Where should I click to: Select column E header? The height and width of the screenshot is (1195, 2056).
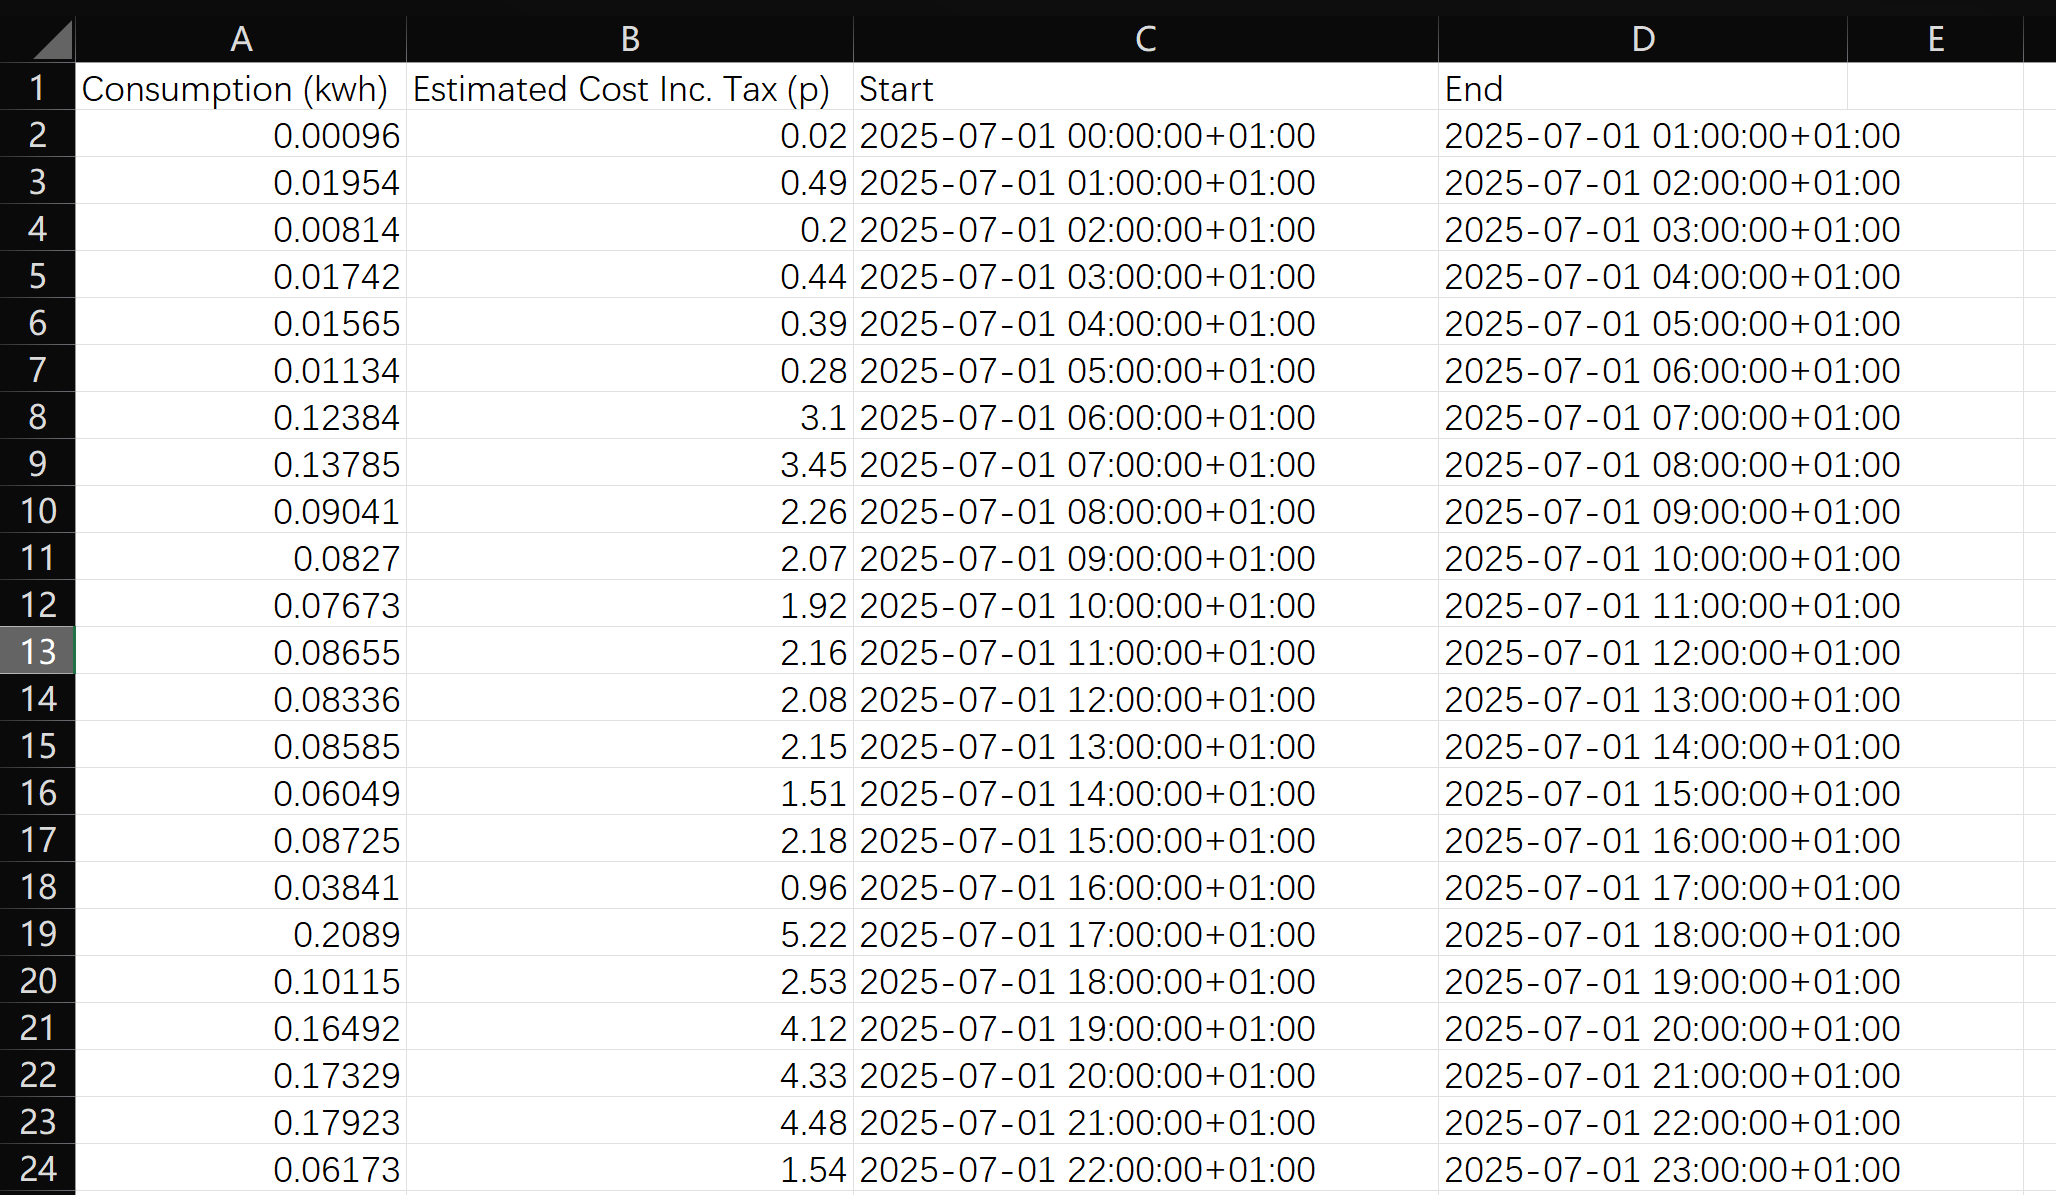(1936, 39)
